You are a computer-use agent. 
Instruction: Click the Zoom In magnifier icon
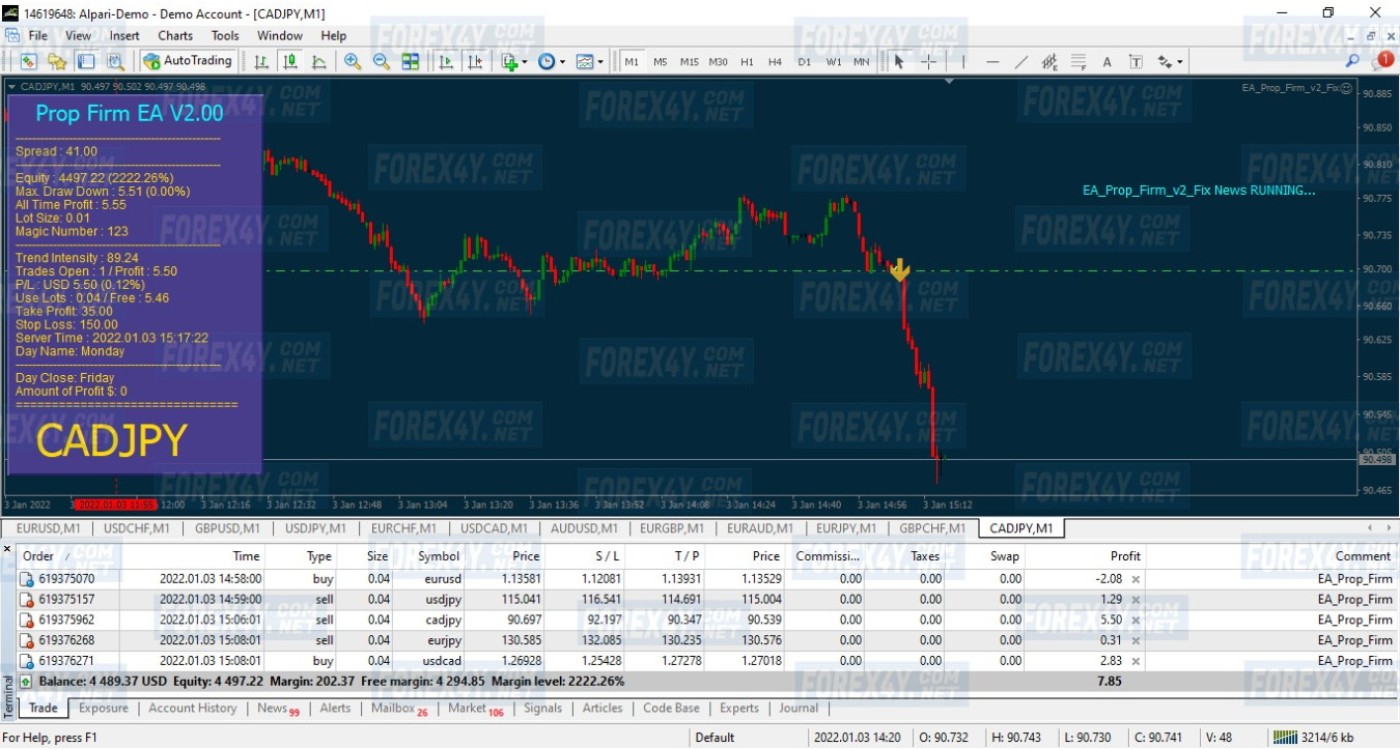[x=352, y=61]
